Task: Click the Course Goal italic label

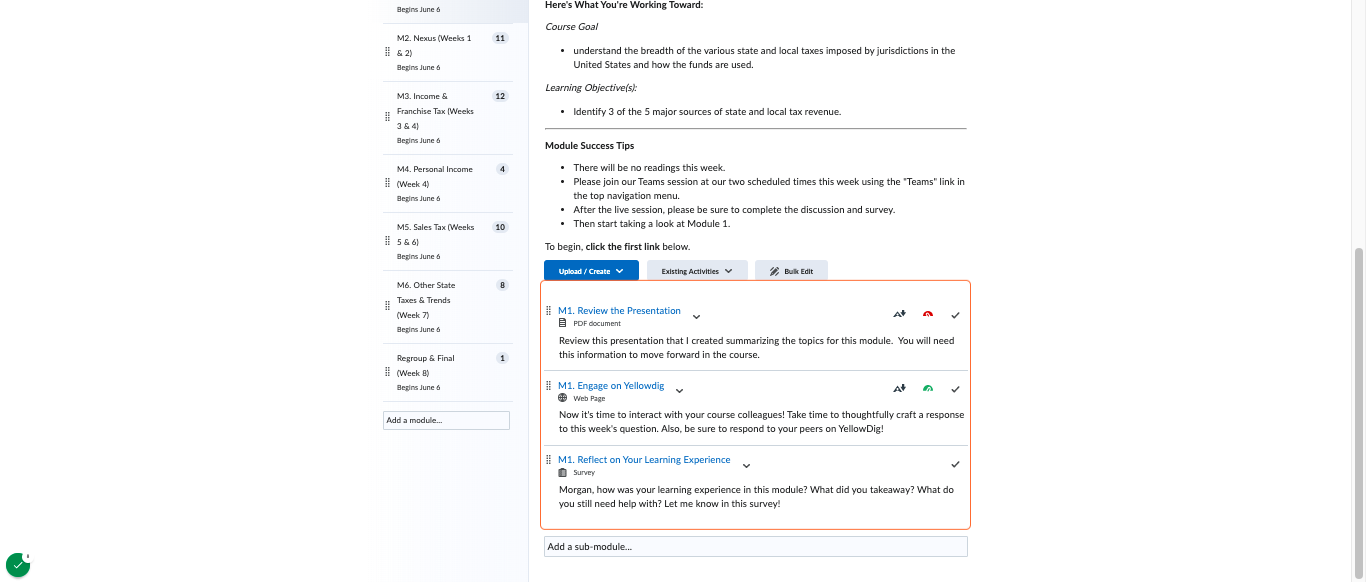Action: (x=572, y=27)
